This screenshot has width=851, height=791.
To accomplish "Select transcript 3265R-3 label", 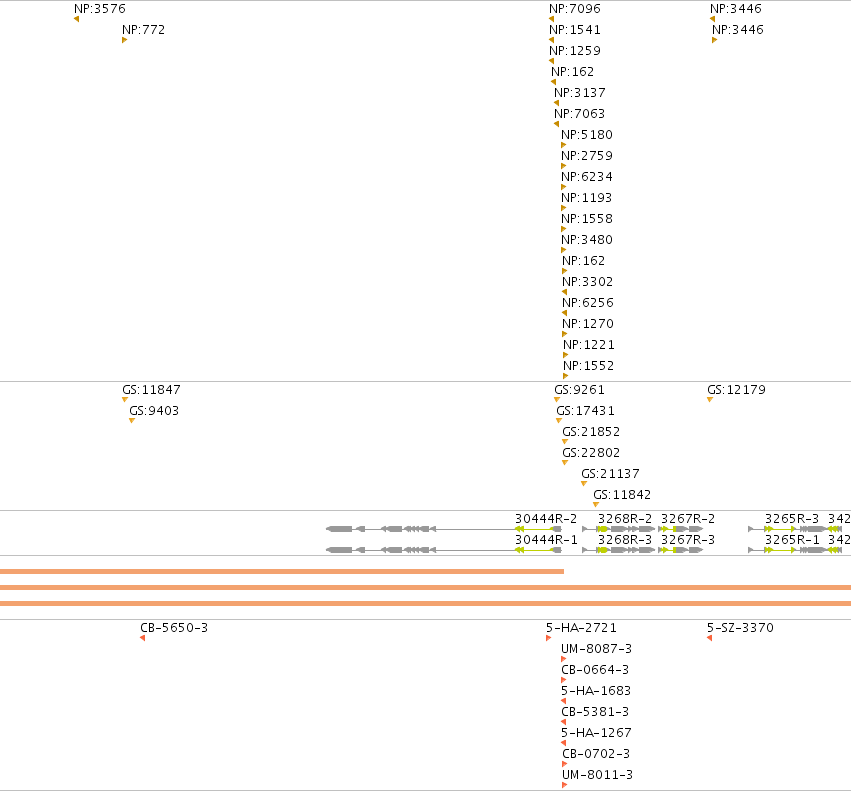I will [x=792, y=519].
